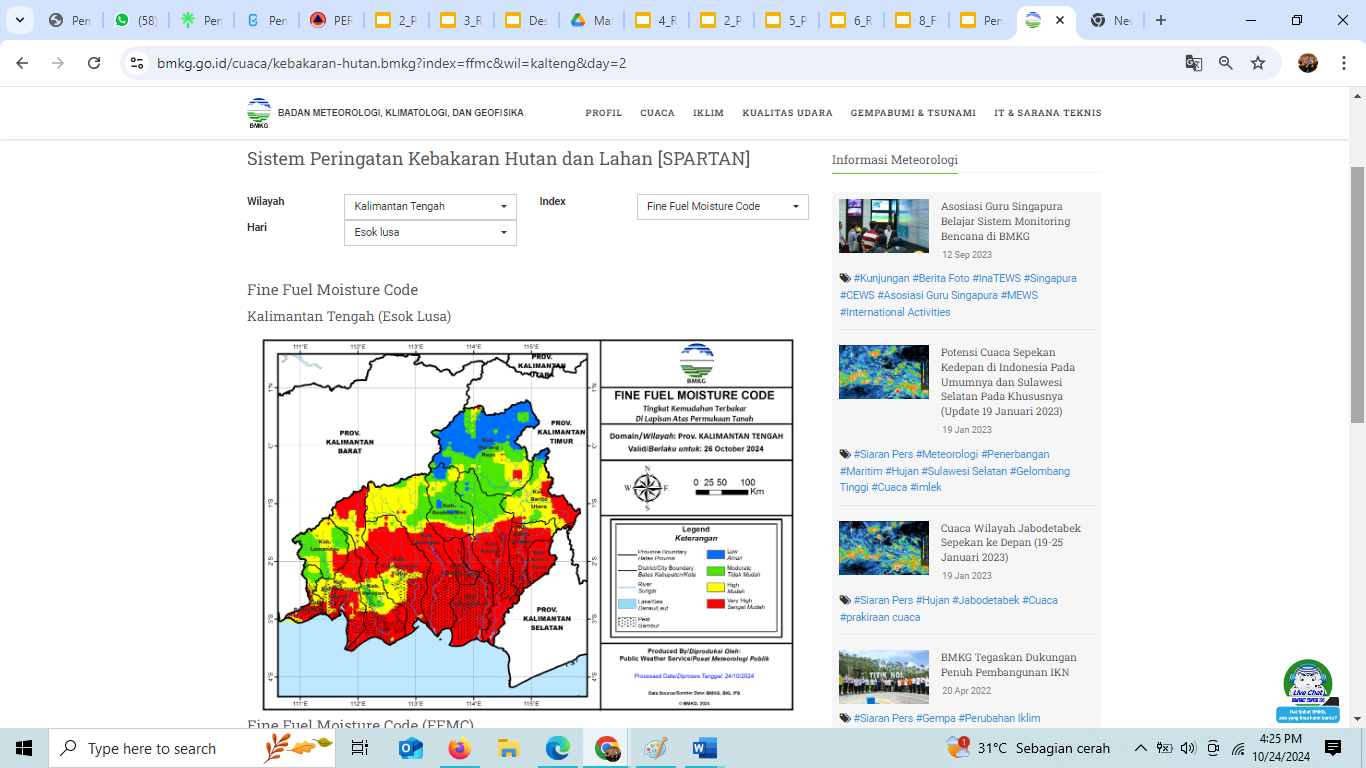Open the IKLIM menu
The width and height of the screenshot is (1366, 768).
coord(708,113)
